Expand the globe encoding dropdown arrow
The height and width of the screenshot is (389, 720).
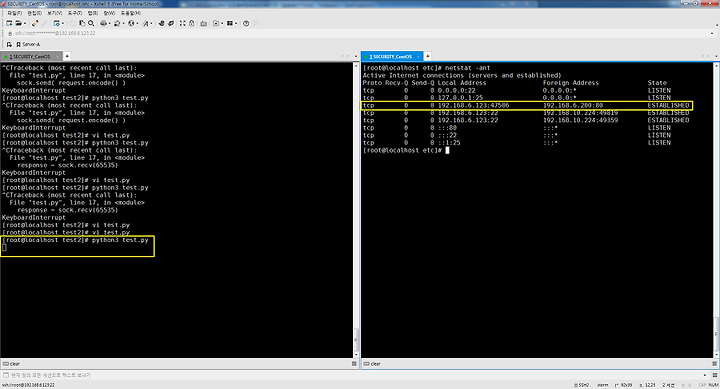(x=137, y=23)
